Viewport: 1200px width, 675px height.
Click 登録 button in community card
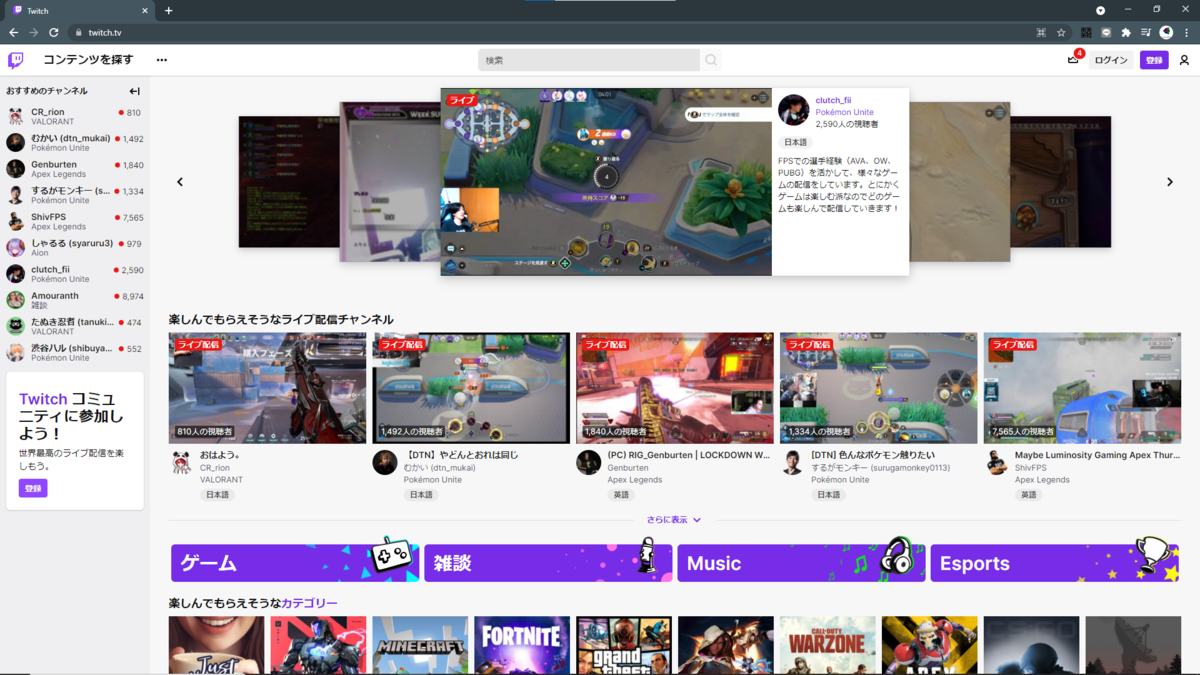(x=33, y=488)
